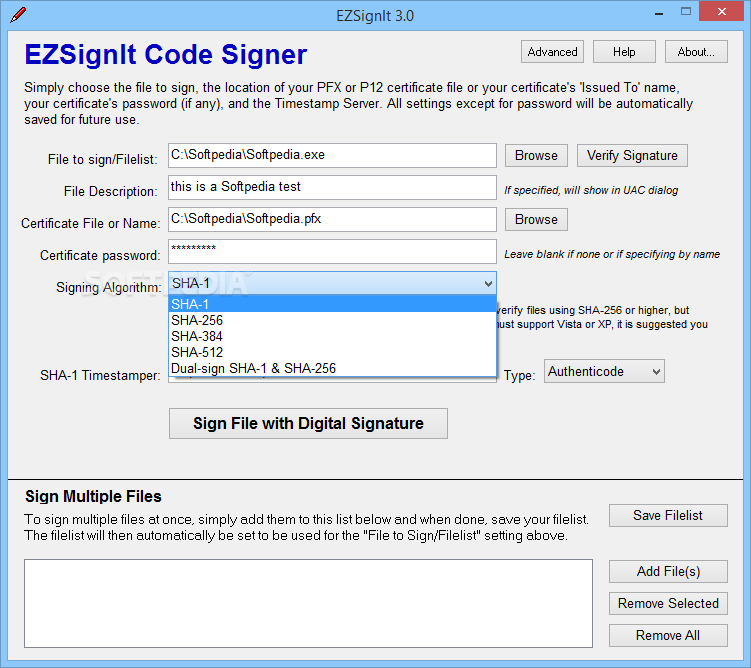
Task: Click Remove Selected button
Action: pos(668,603)
